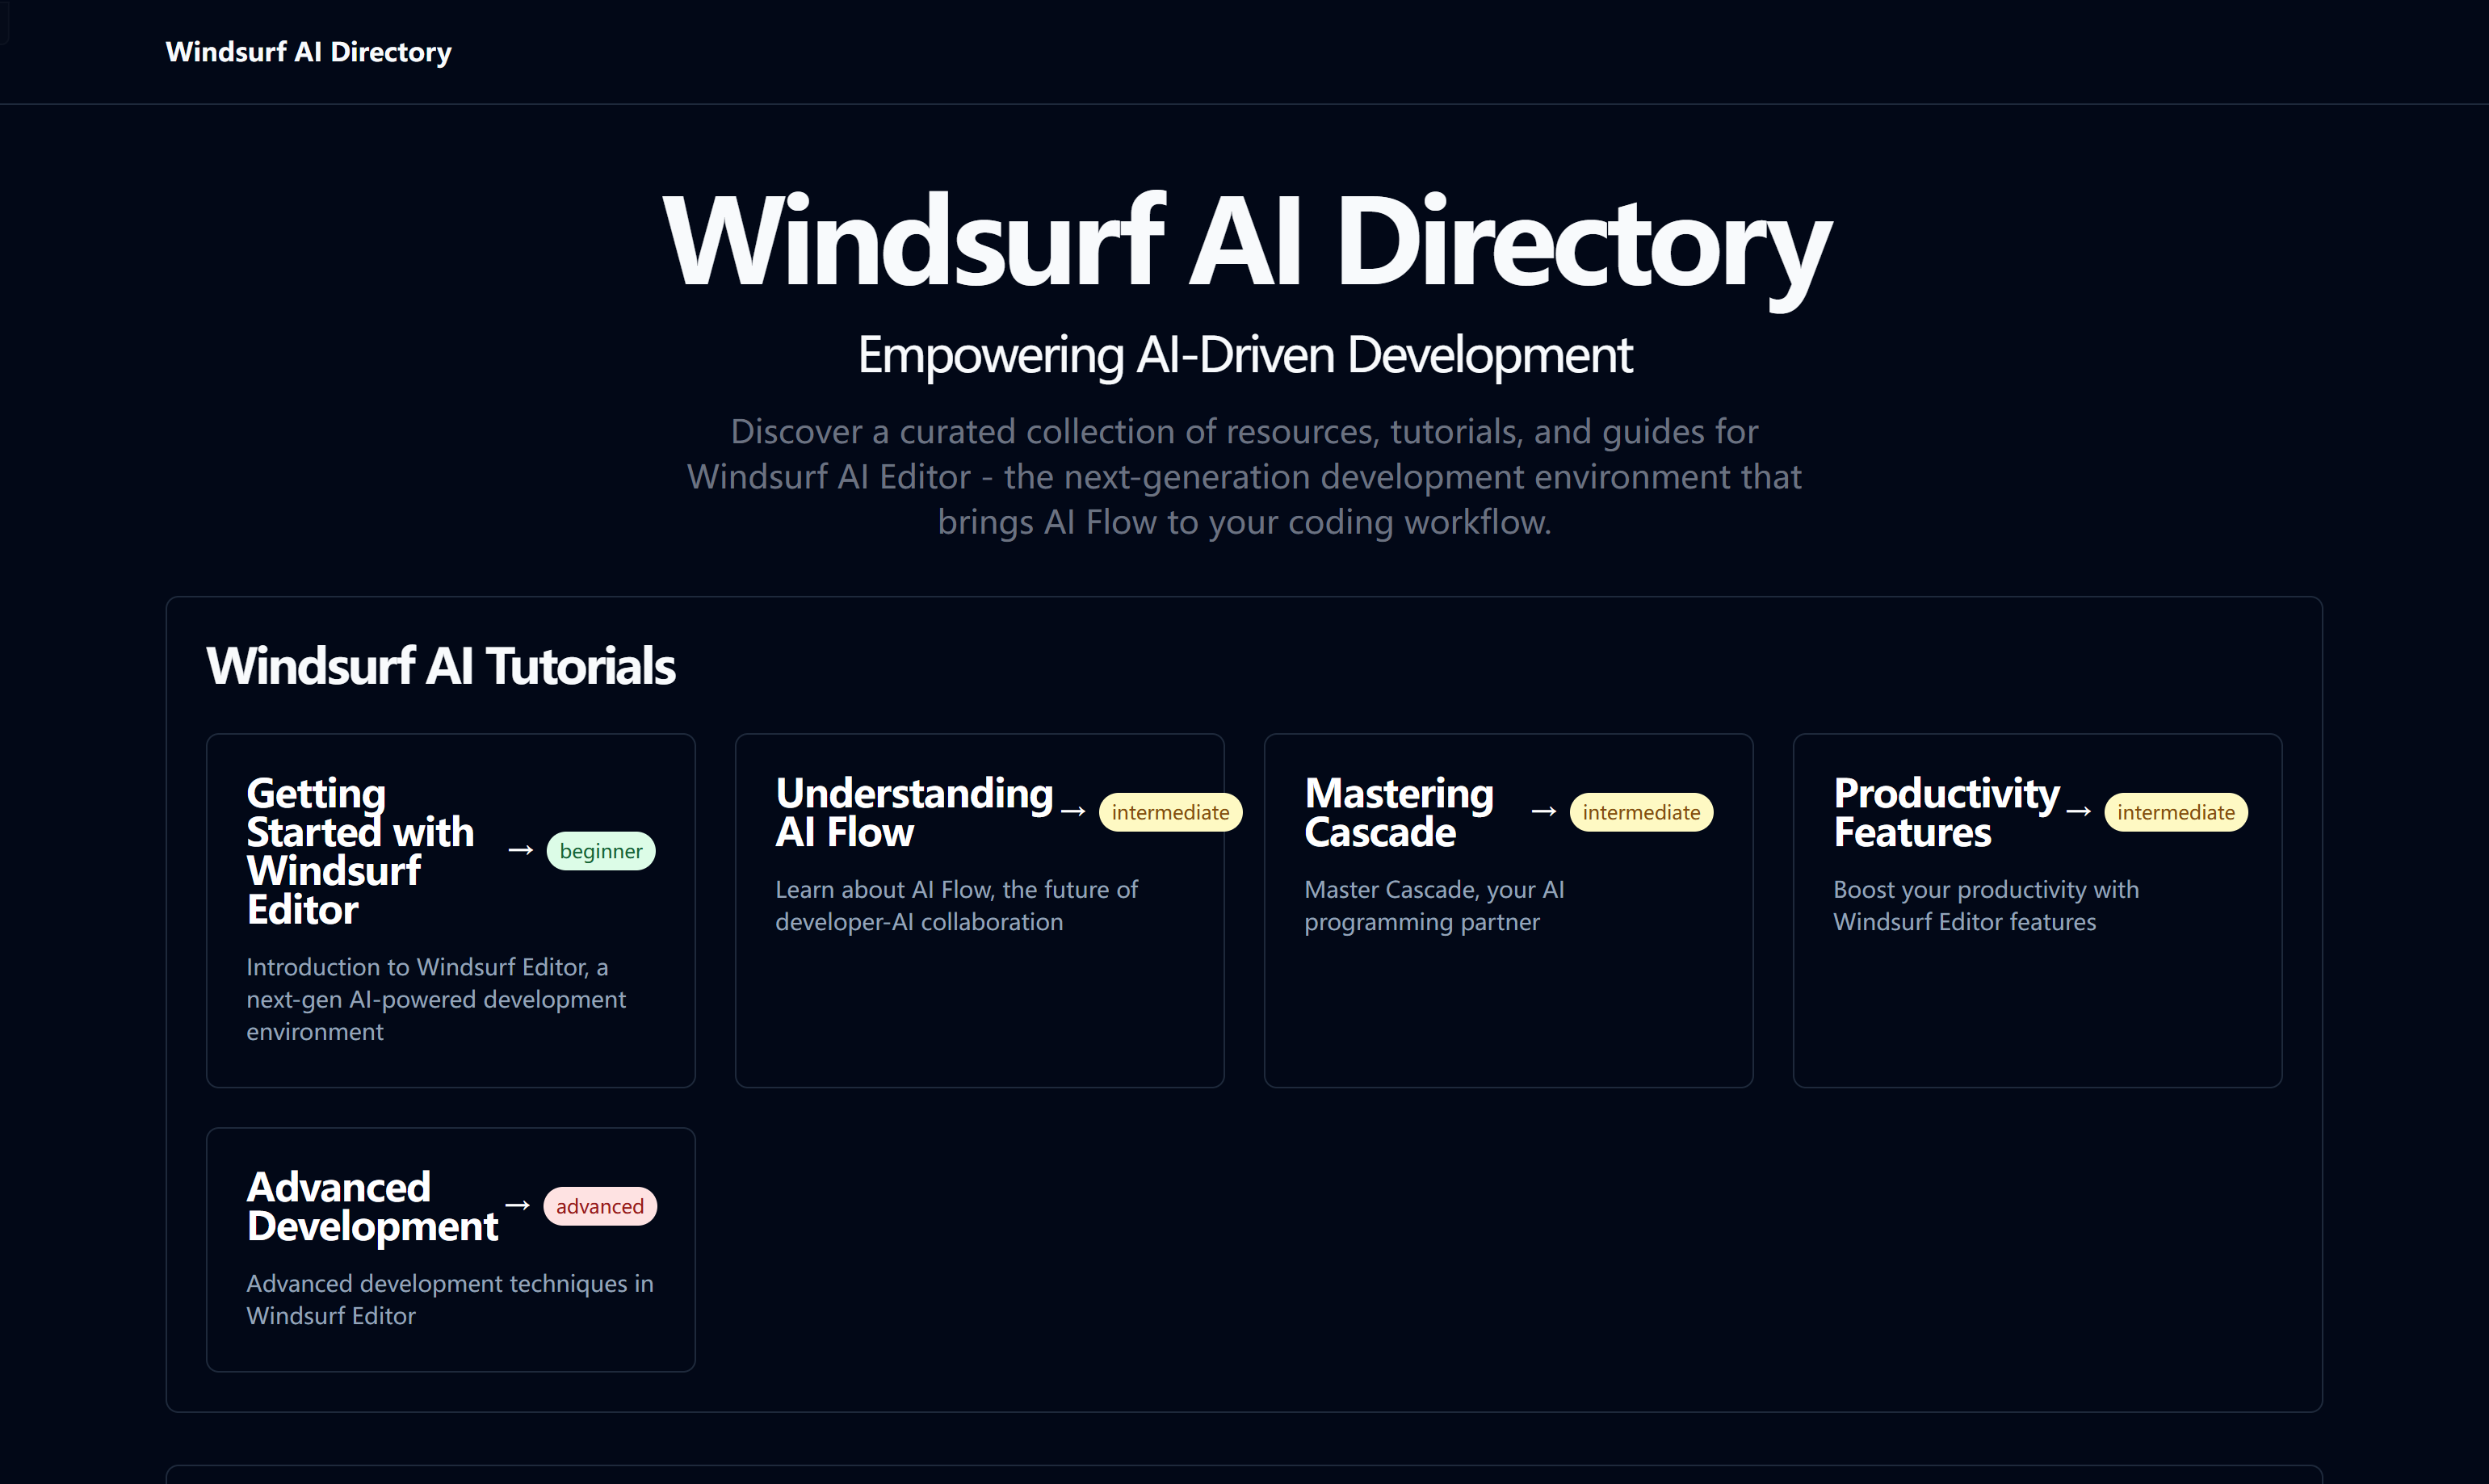2489x1484 pixels.
Task: Click the intermediate badge on Mastering Cascade
Action: point(1641,812)
